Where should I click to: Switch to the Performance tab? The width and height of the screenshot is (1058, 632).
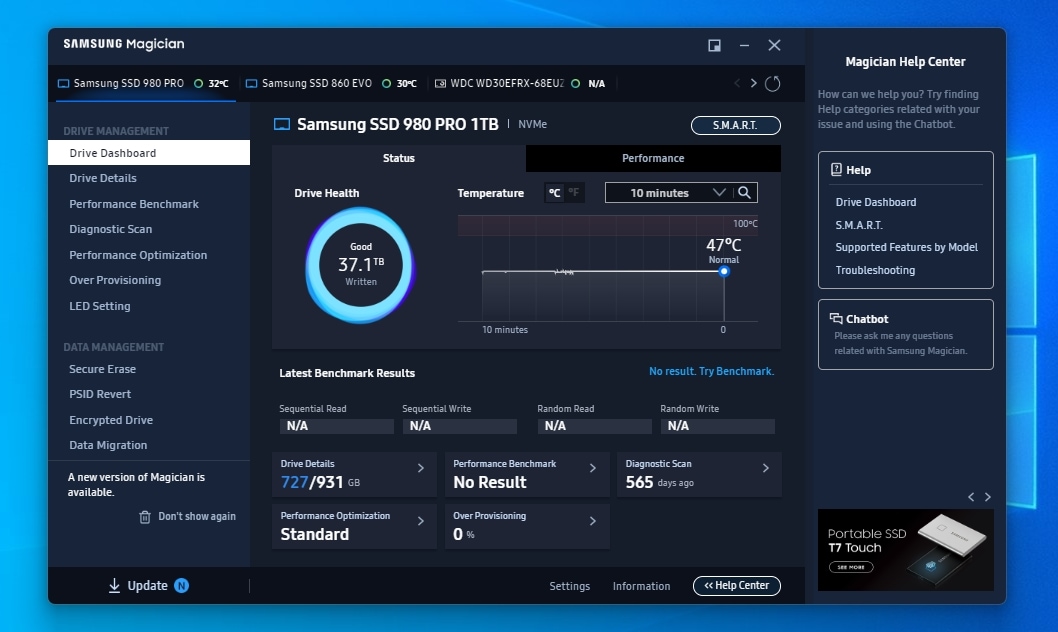[x=653, y=158]
